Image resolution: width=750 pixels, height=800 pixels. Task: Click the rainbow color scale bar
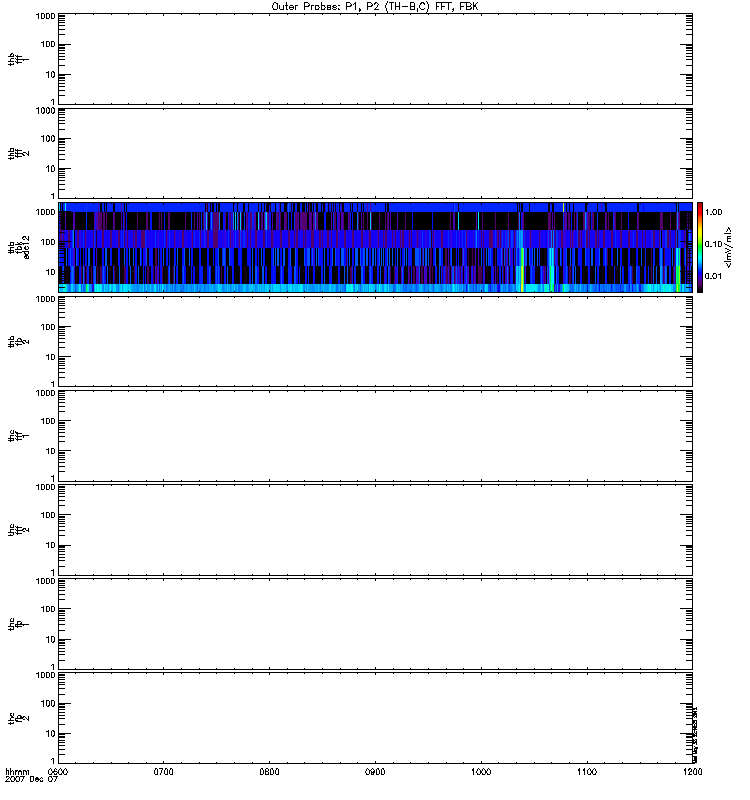[x=700, y=247]
